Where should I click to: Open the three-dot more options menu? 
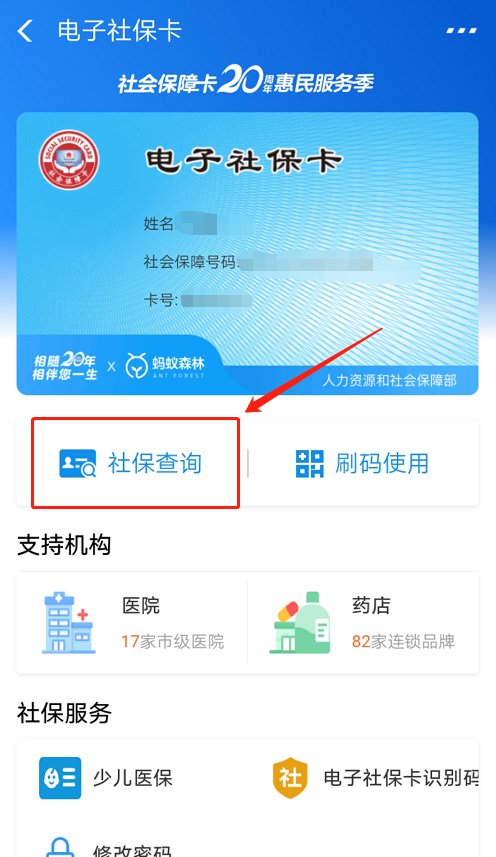point(461,31)
